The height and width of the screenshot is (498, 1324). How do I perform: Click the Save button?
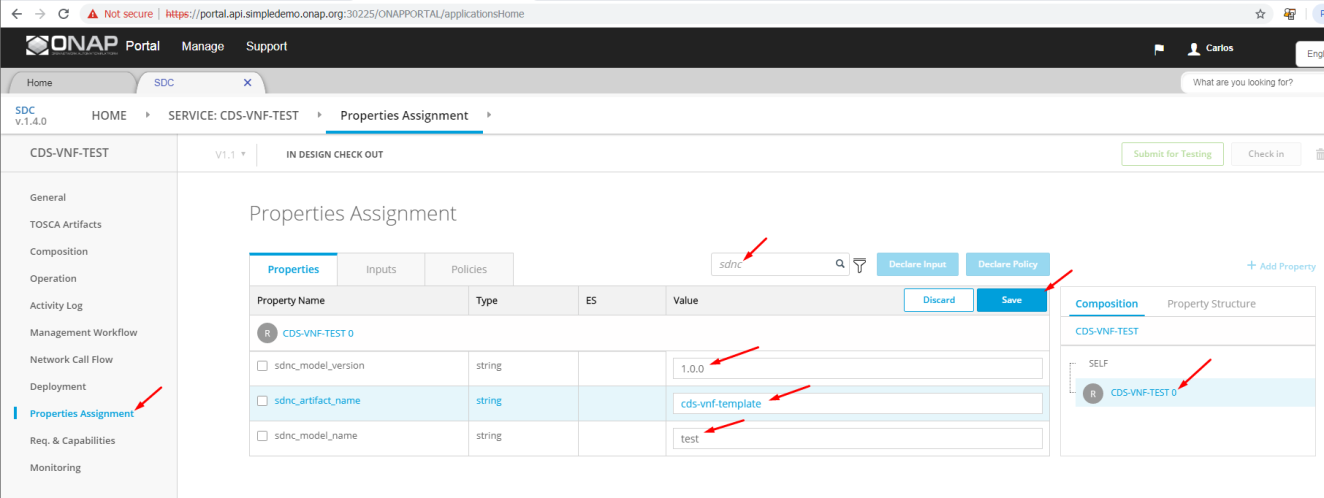click(x=1012, y=300)
